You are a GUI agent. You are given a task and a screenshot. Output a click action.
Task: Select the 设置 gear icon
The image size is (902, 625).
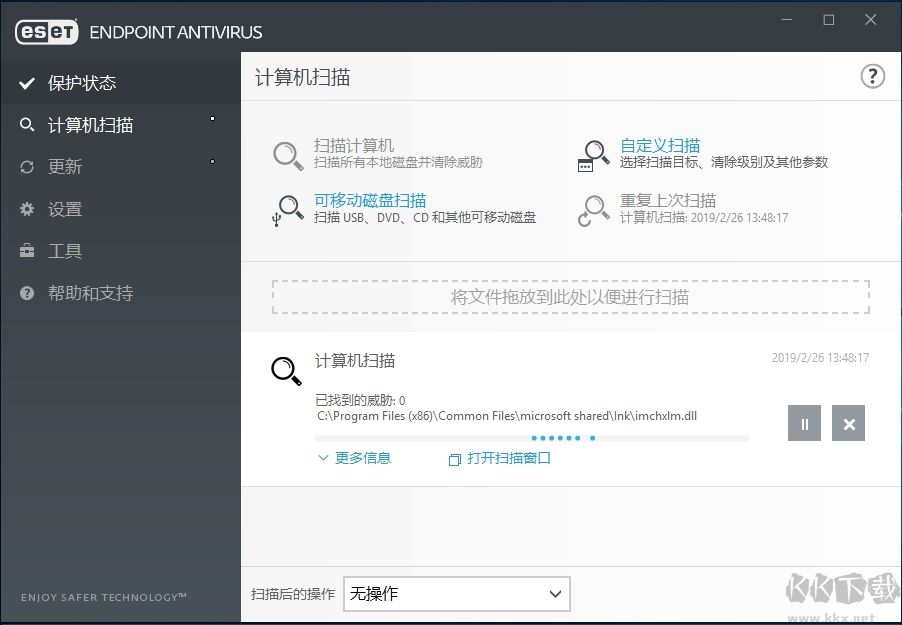[x=27, y=209]
